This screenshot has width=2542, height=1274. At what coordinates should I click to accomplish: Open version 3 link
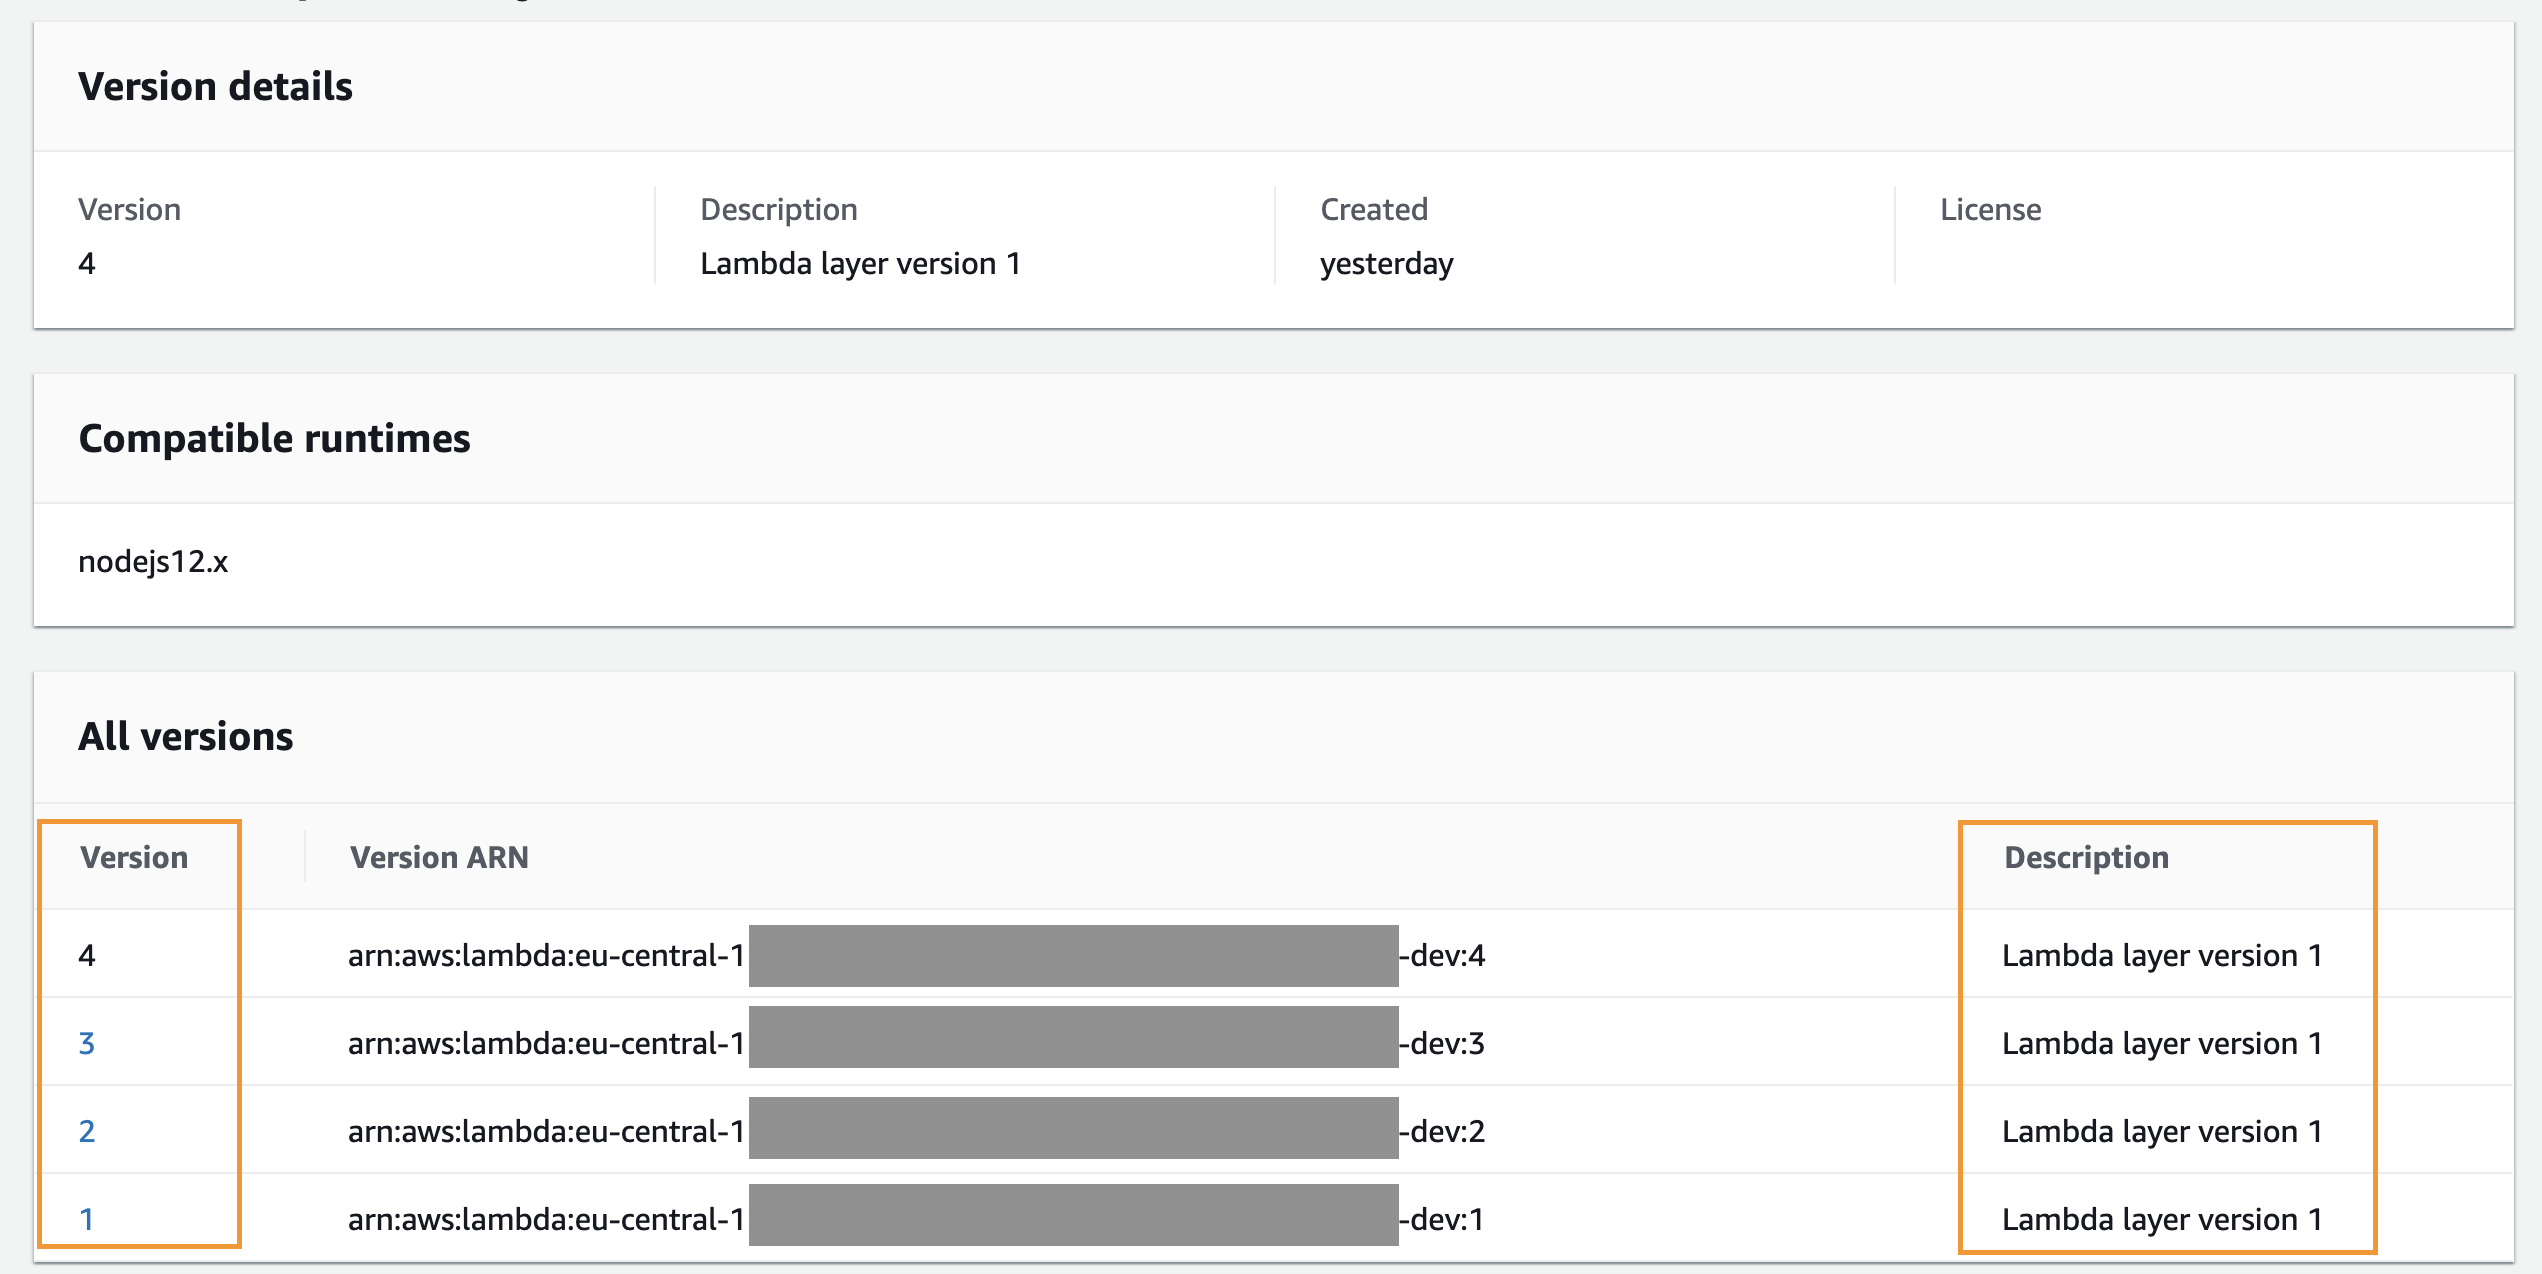point(87,1043)
